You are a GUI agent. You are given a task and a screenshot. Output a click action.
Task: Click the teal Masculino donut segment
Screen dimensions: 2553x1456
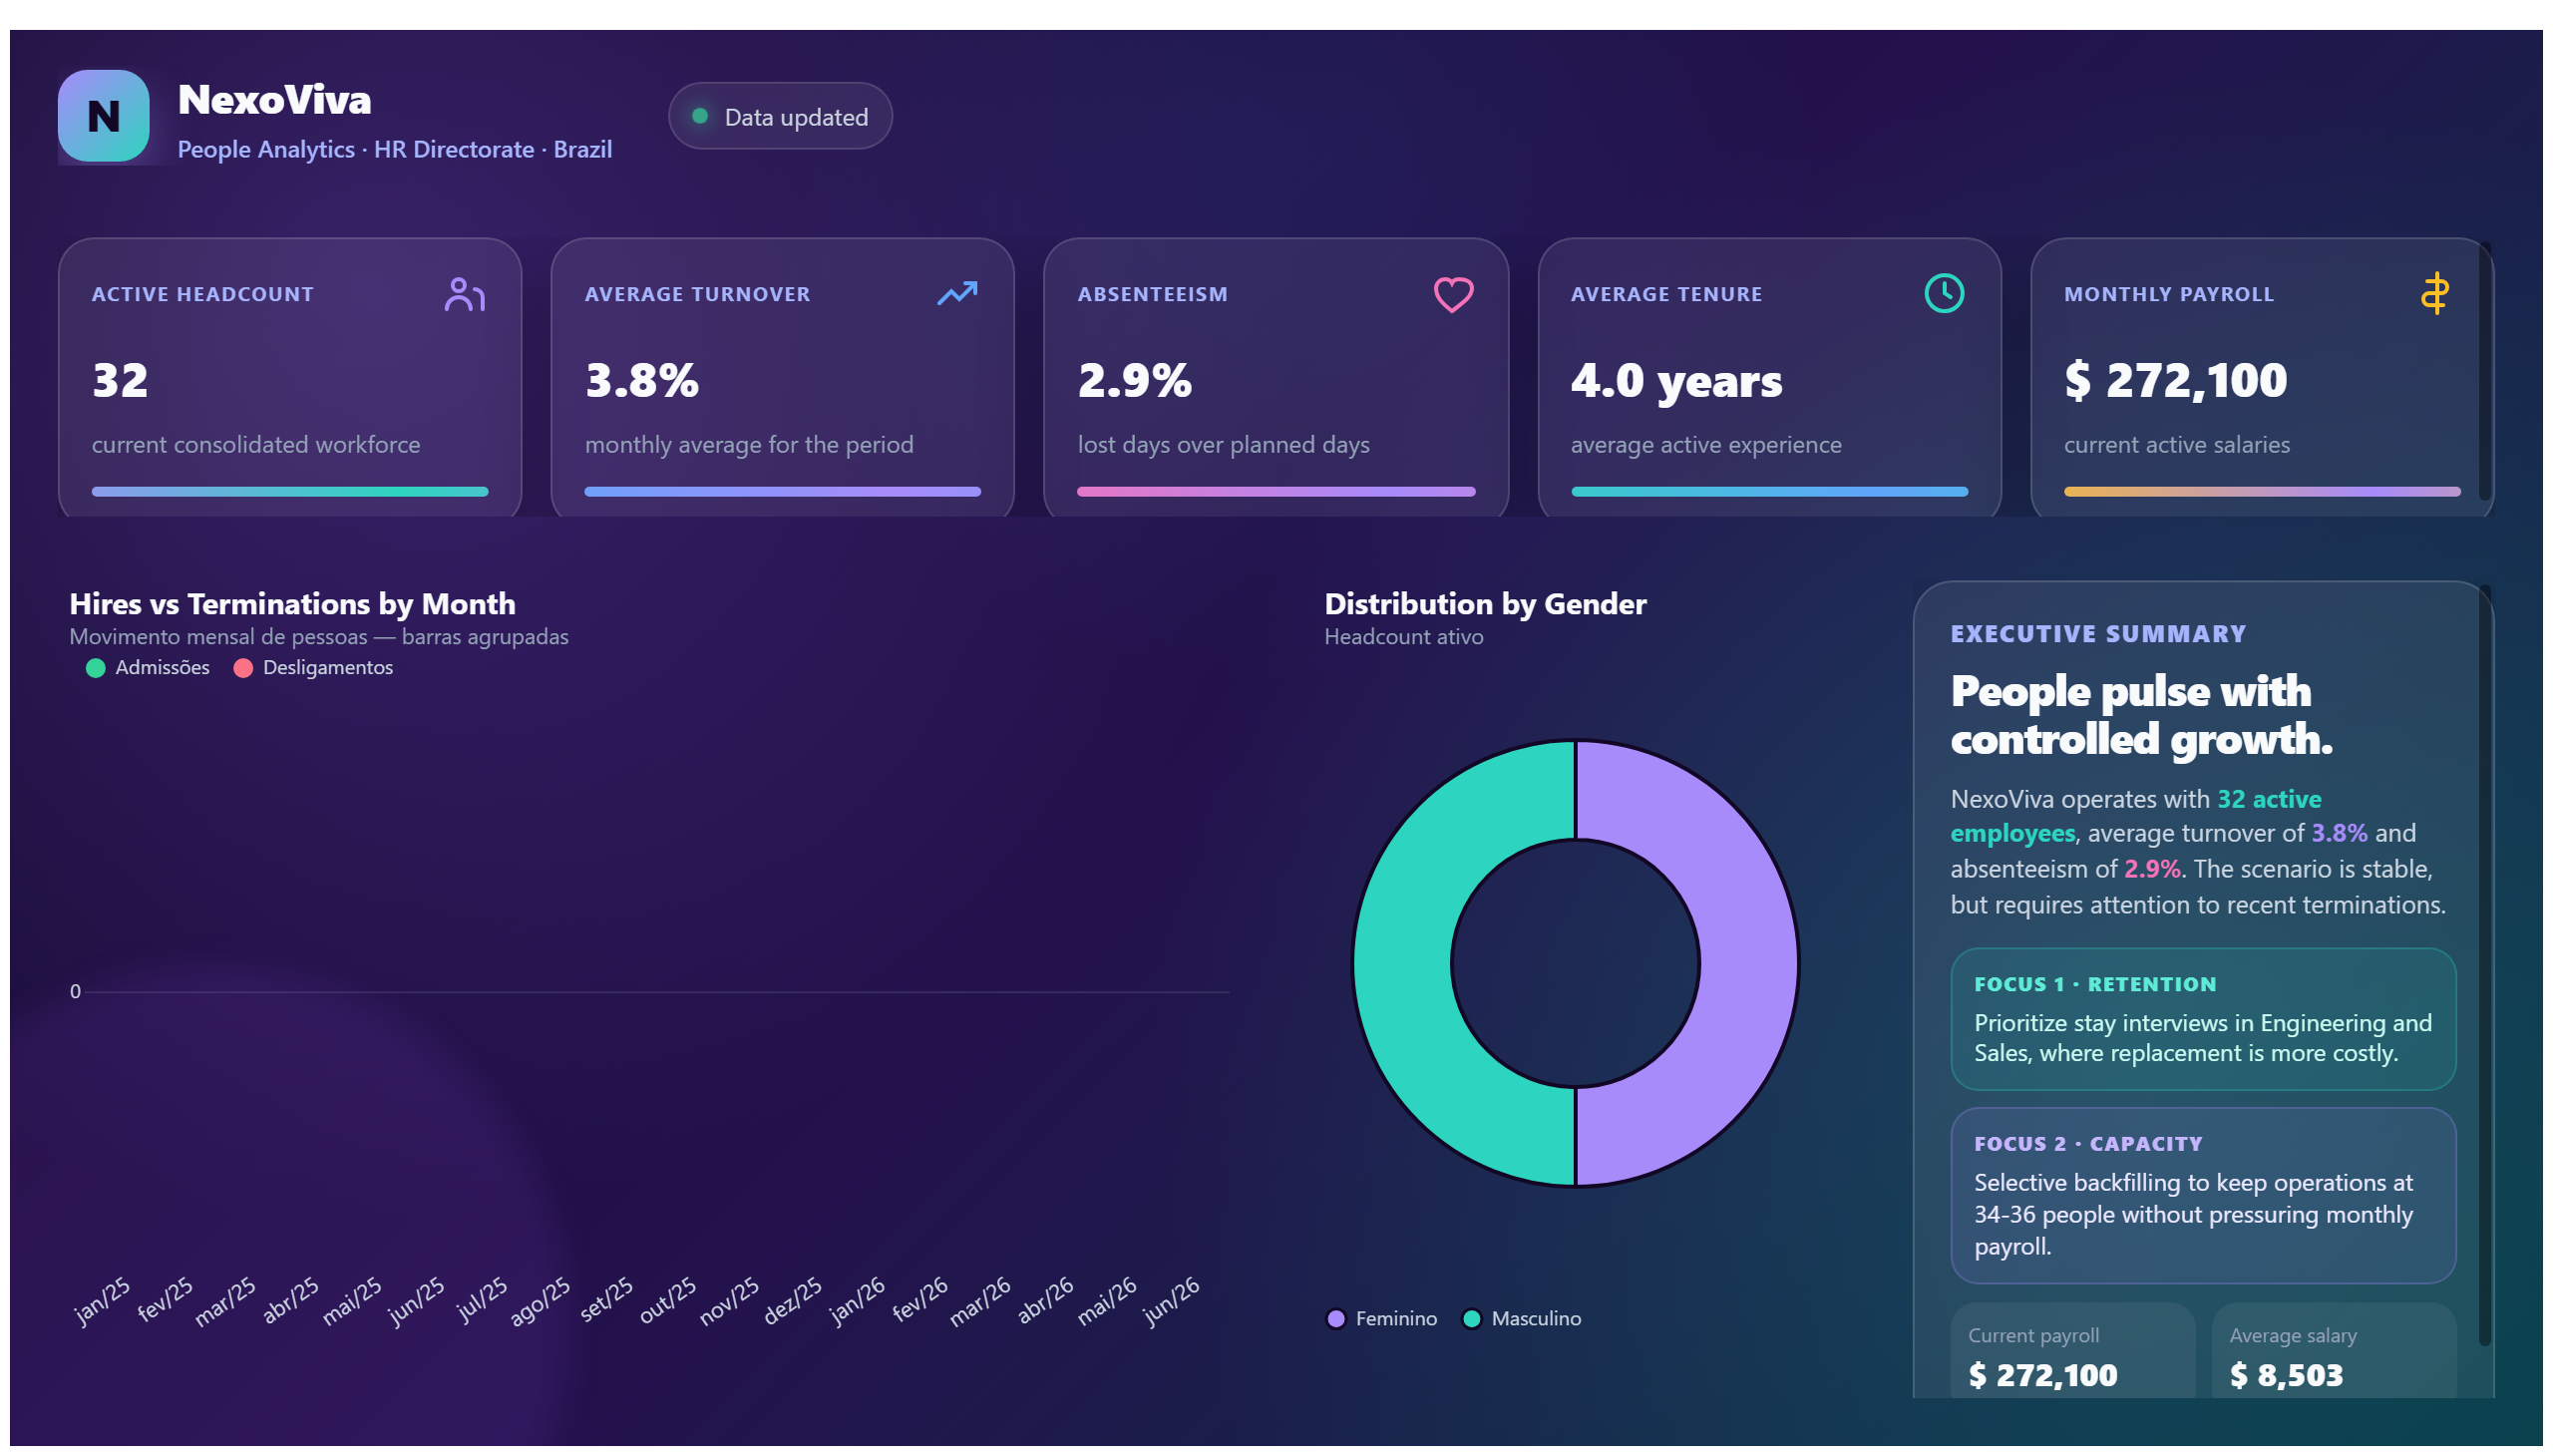(x=1402, y=963)
